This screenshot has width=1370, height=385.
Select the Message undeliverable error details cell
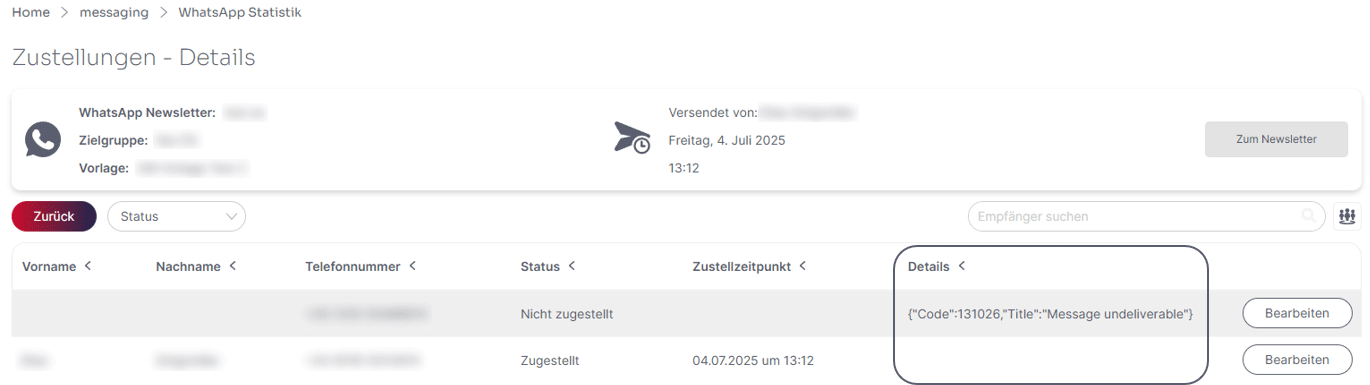1050,314
